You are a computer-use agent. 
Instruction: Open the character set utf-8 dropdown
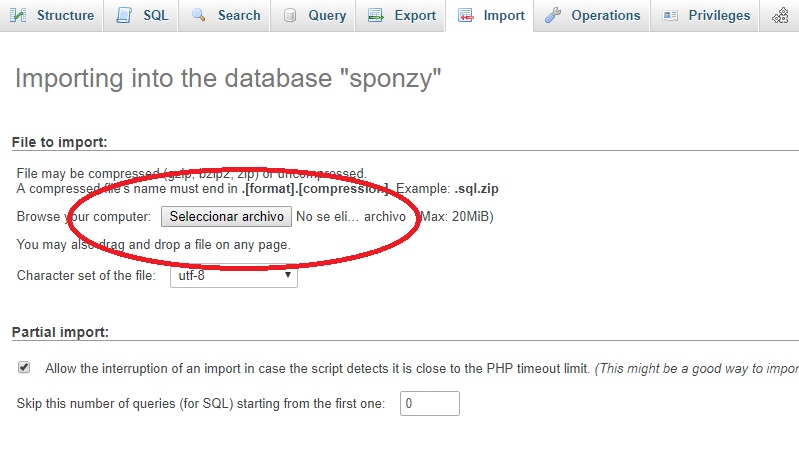(232, 275)
